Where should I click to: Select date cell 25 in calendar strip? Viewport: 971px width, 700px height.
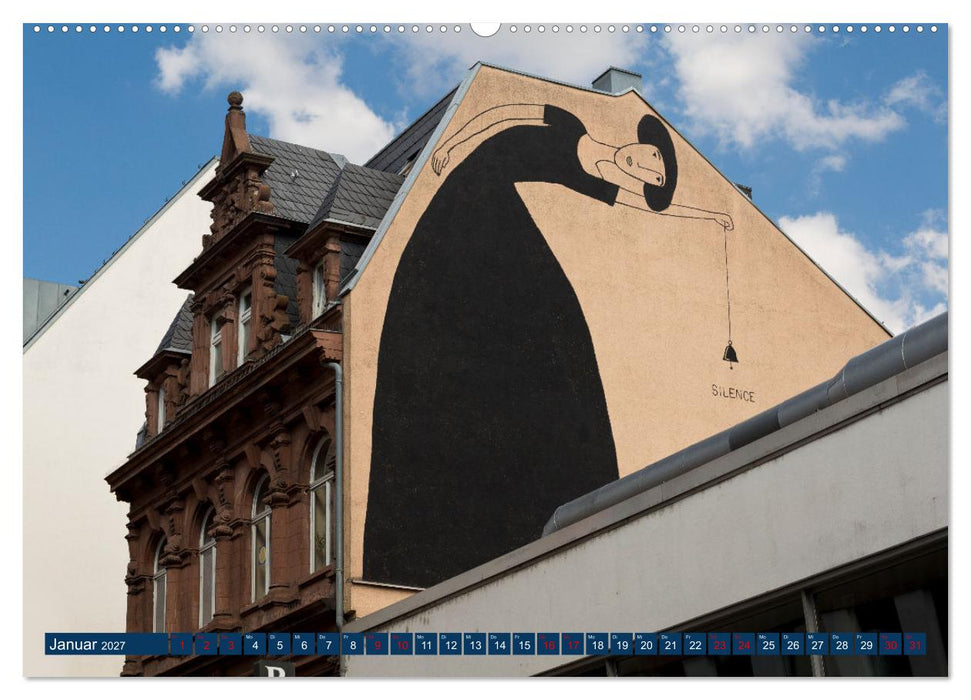tap(769, 644)
